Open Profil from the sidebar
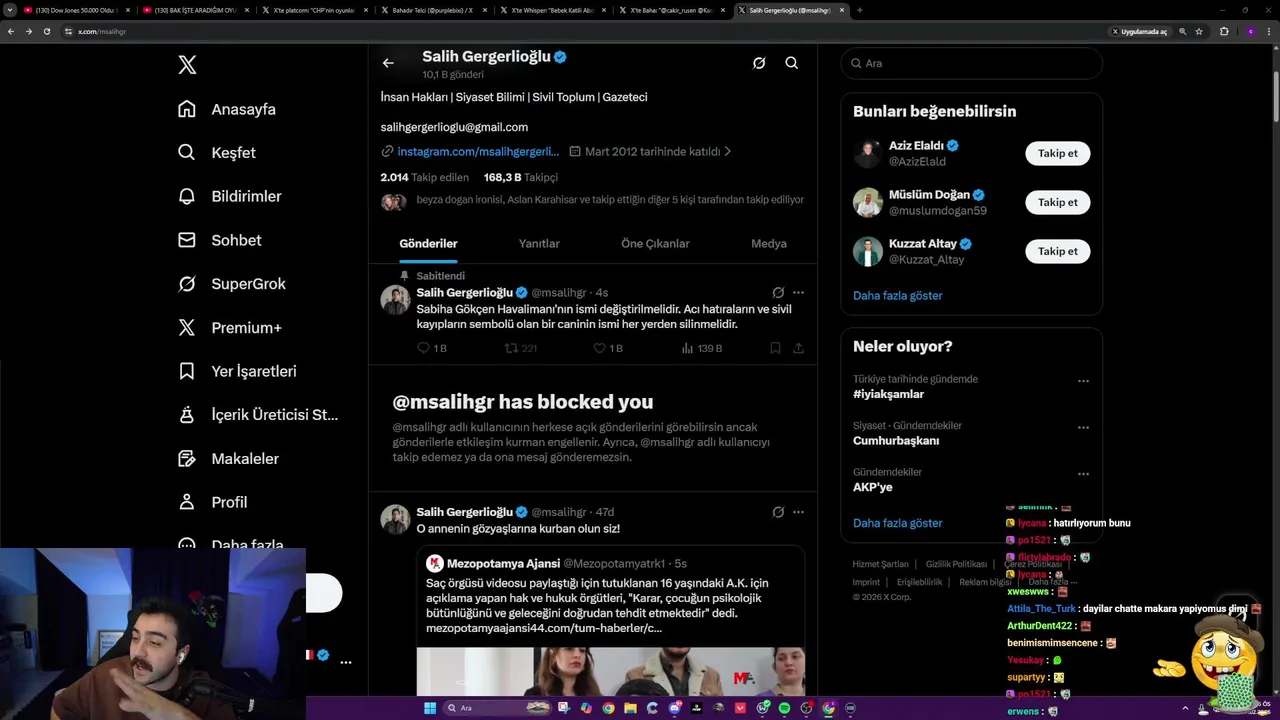Viewport: 1280px width, 720px height. tap(212, 502)
